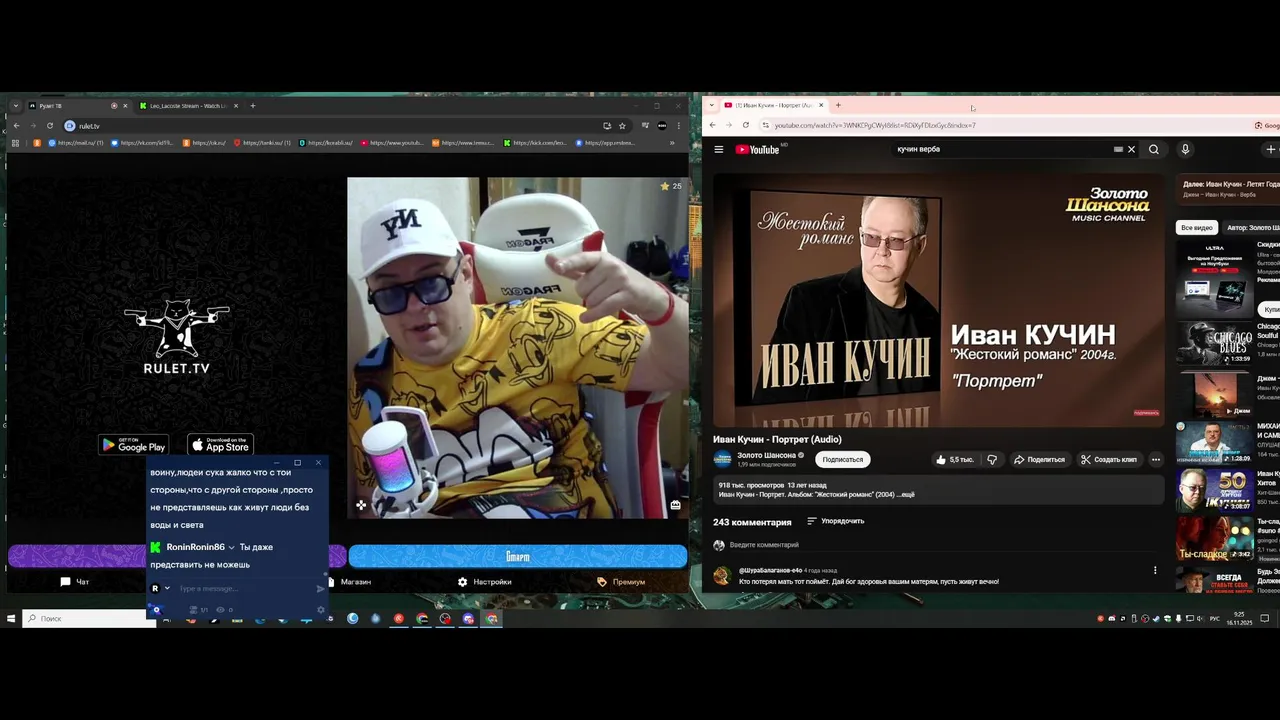Click the move arrows icon on webcam video
The height and width of the screenshot is (720, 1280).
tap(361, 505)
